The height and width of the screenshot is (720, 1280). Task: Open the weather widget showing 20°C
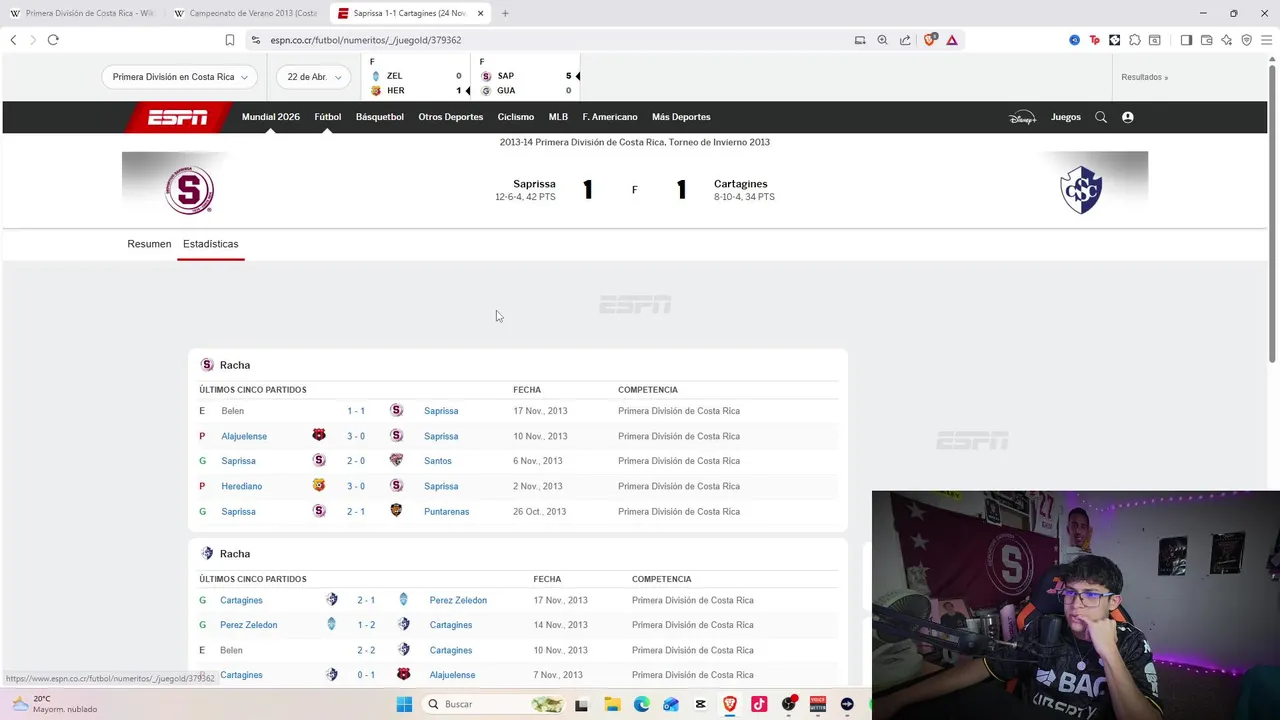pos(55,704)
